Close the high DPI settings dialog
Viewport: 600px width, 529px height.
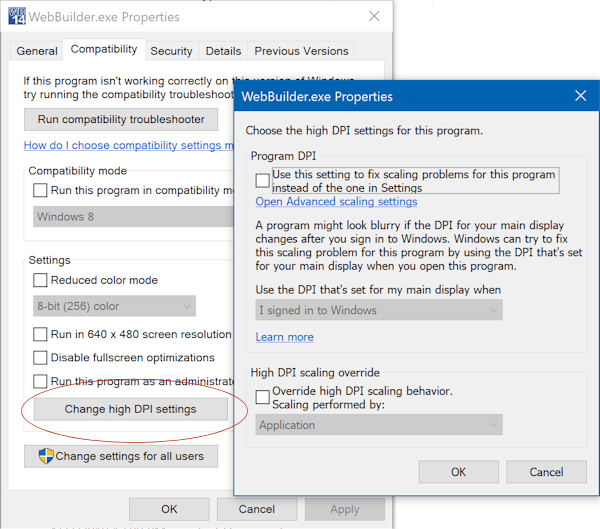(580, 96)
